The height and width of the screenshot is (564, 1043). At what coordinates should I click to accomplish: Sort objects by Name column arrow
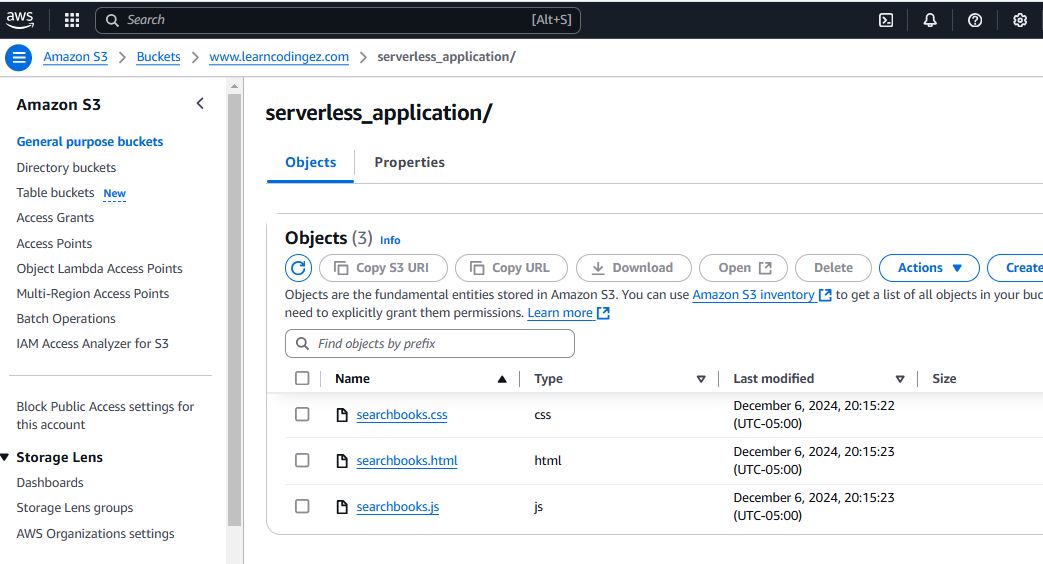pyautogui.click(x=502, y=379)
